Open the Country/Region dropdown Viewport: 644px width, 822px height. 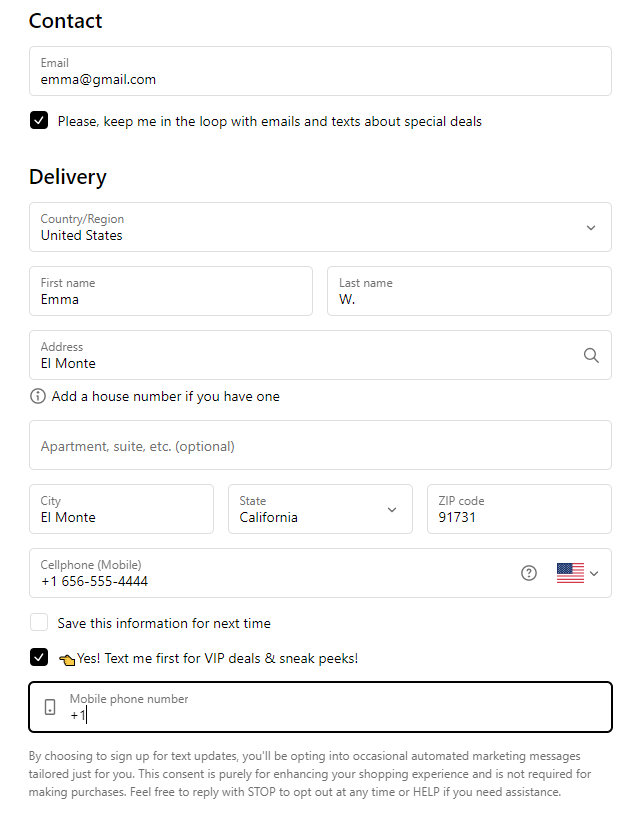(320, 227)
